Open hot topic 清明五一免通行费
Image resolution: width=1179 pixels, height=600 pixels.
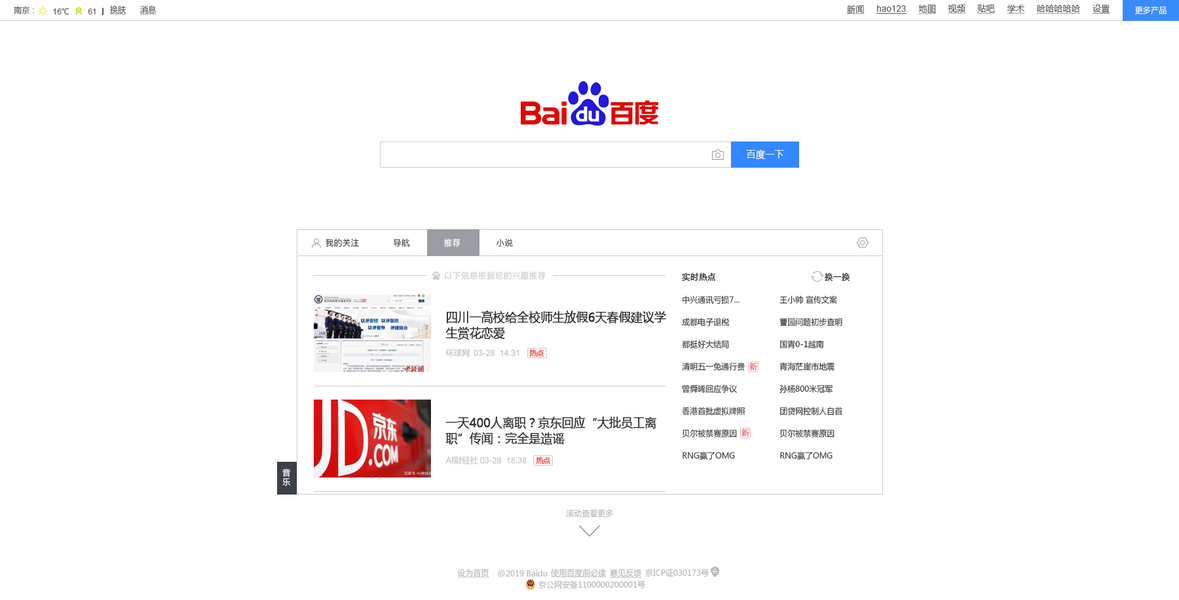(713, 366)
